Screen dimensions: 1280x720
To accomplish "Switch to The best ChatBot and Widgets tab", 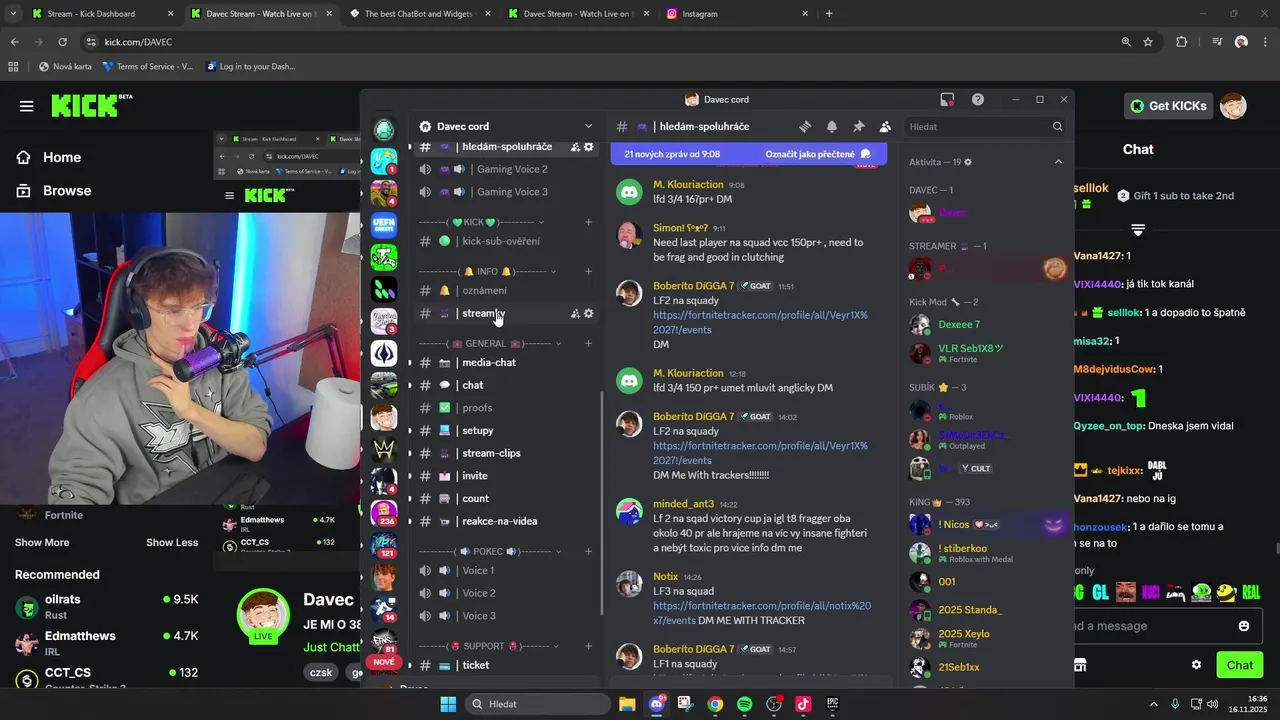I will 418,14.
